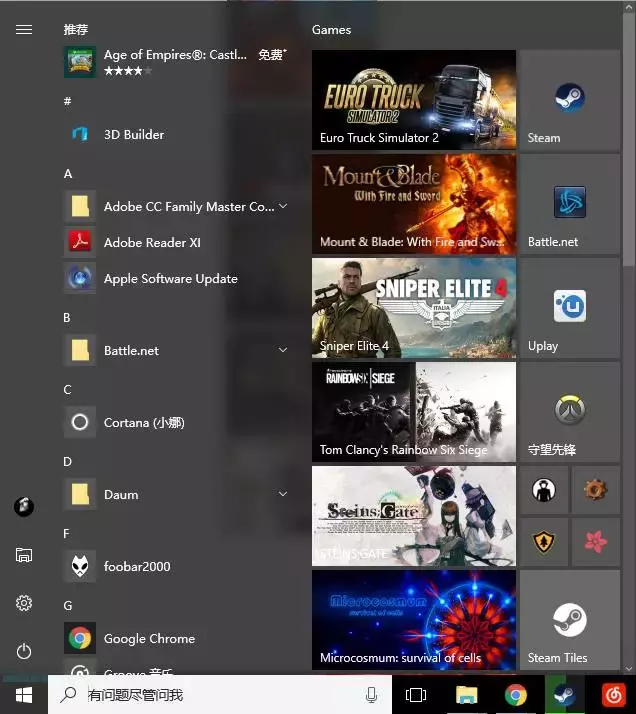Switch to Steam on the taskbar

click(x=564, y=695)
